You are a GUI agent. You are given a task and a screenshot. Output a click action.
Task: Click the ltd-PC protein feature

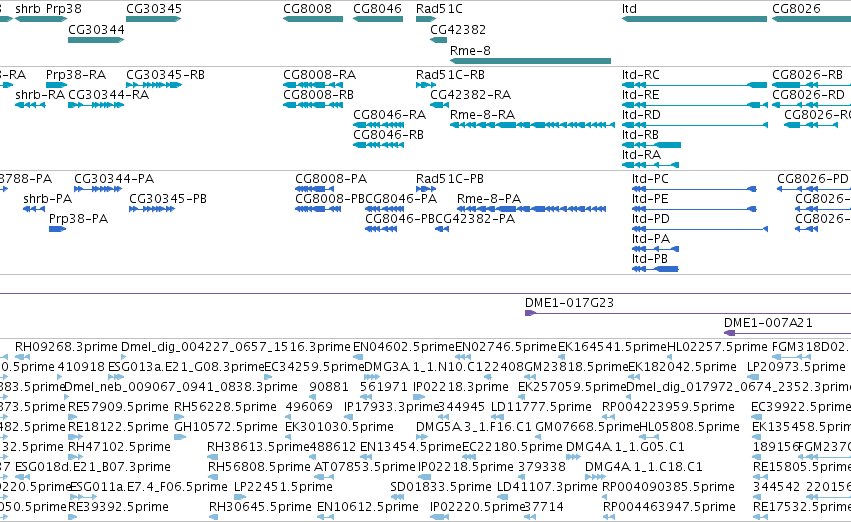click(694, 189)
